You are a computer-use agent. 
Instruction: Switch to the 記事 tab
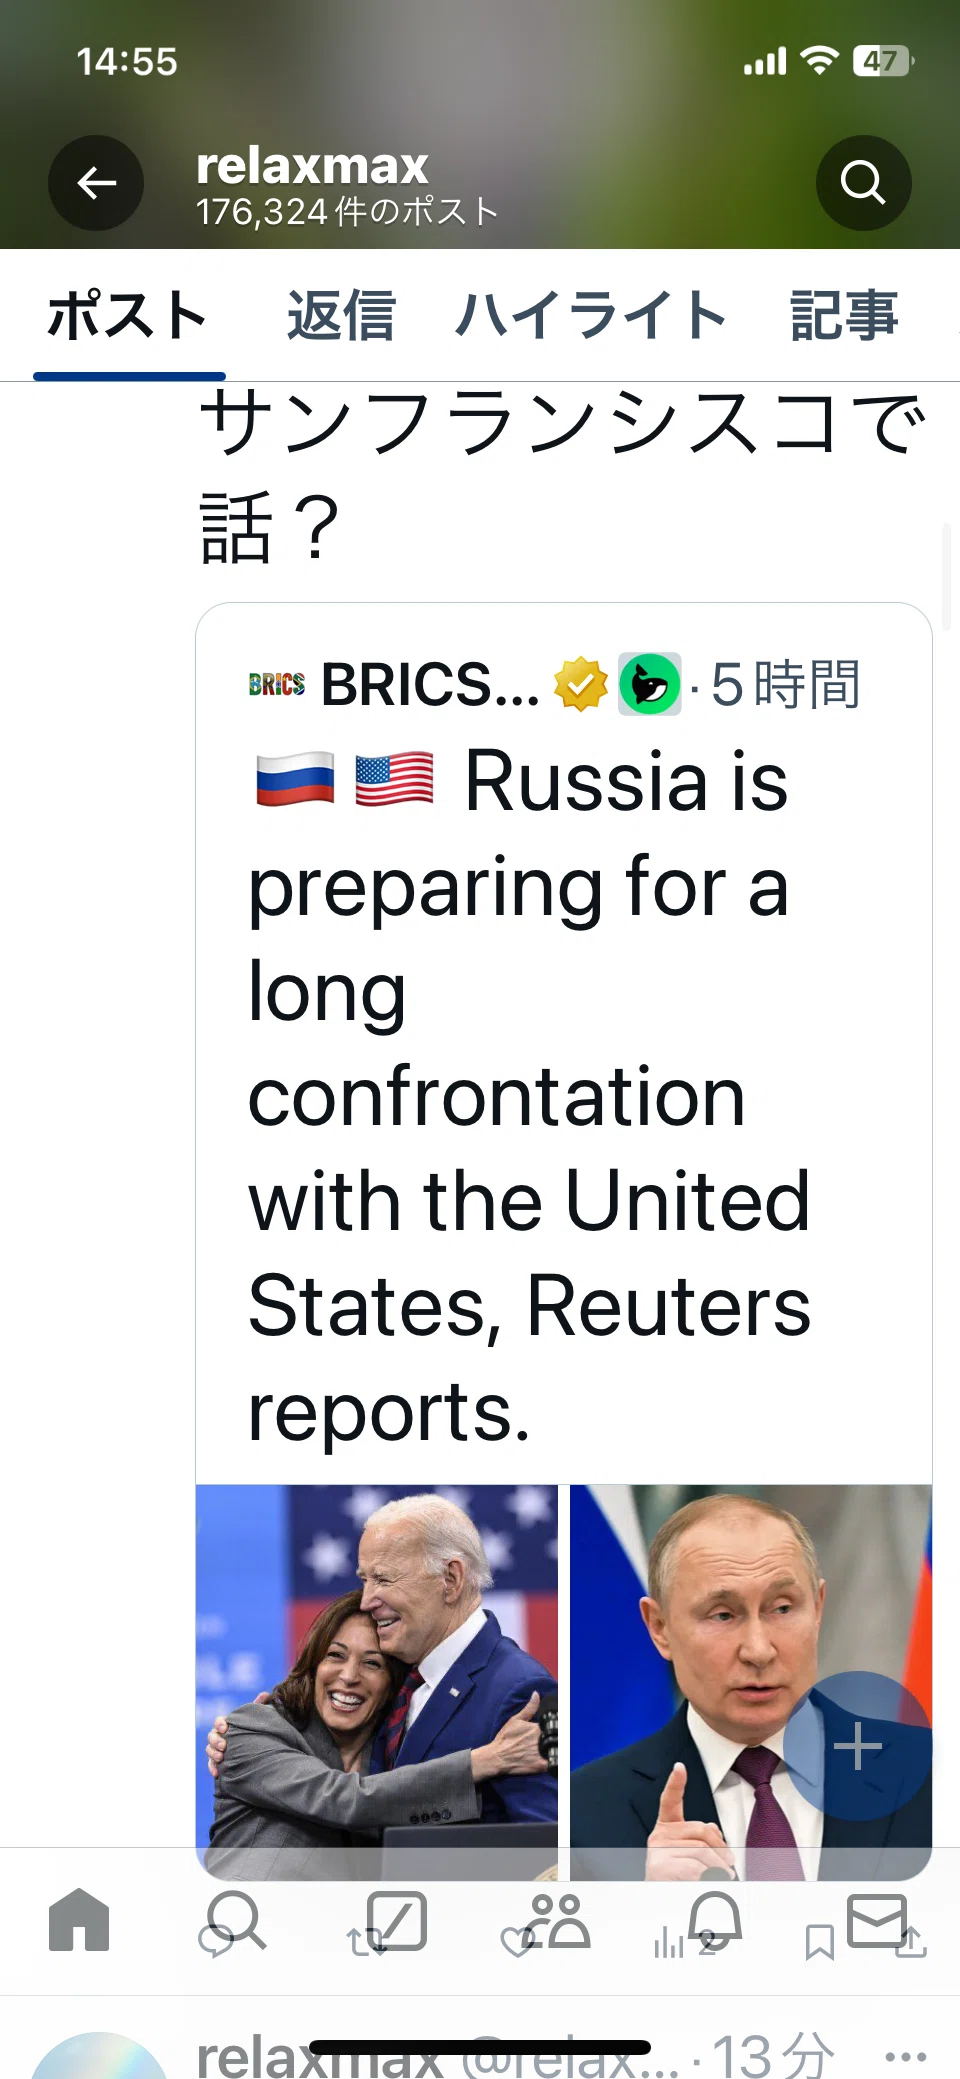844,316
